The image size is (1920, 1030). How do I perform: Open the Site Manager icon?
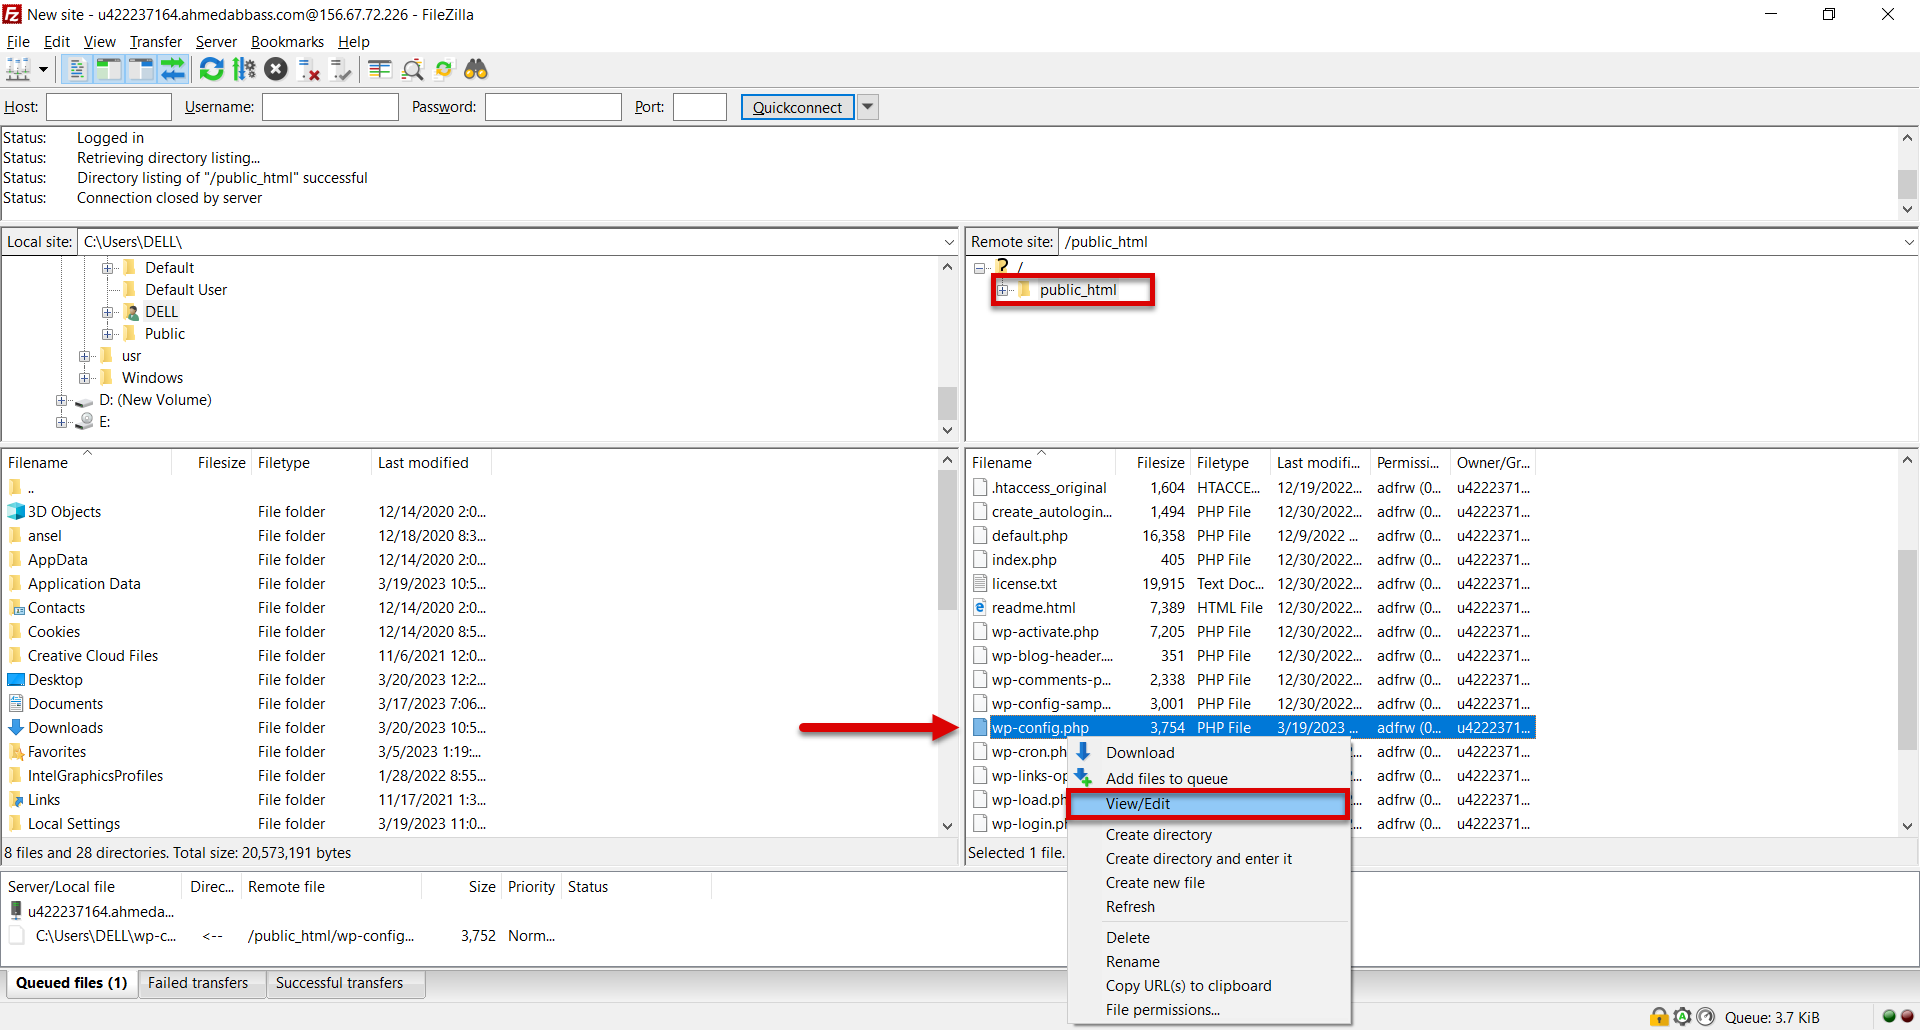pos(18,69)
